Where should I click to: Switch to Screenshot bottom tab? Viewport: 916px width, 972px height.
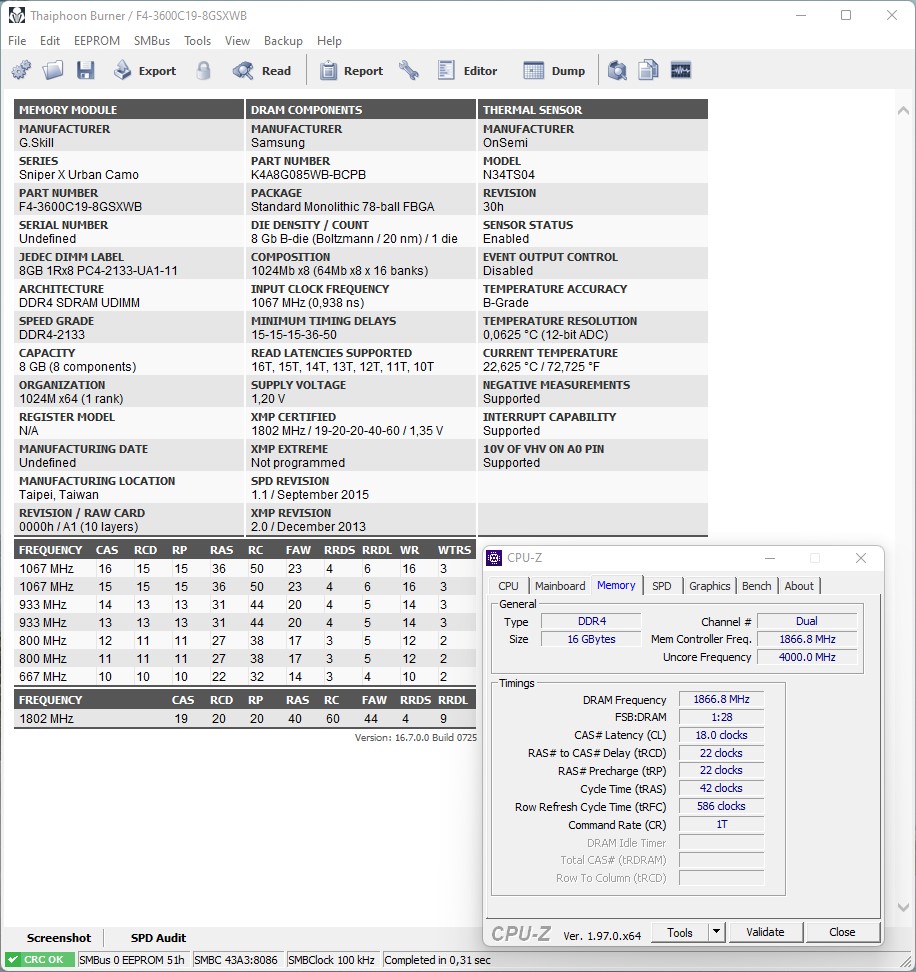click(59, 938)
